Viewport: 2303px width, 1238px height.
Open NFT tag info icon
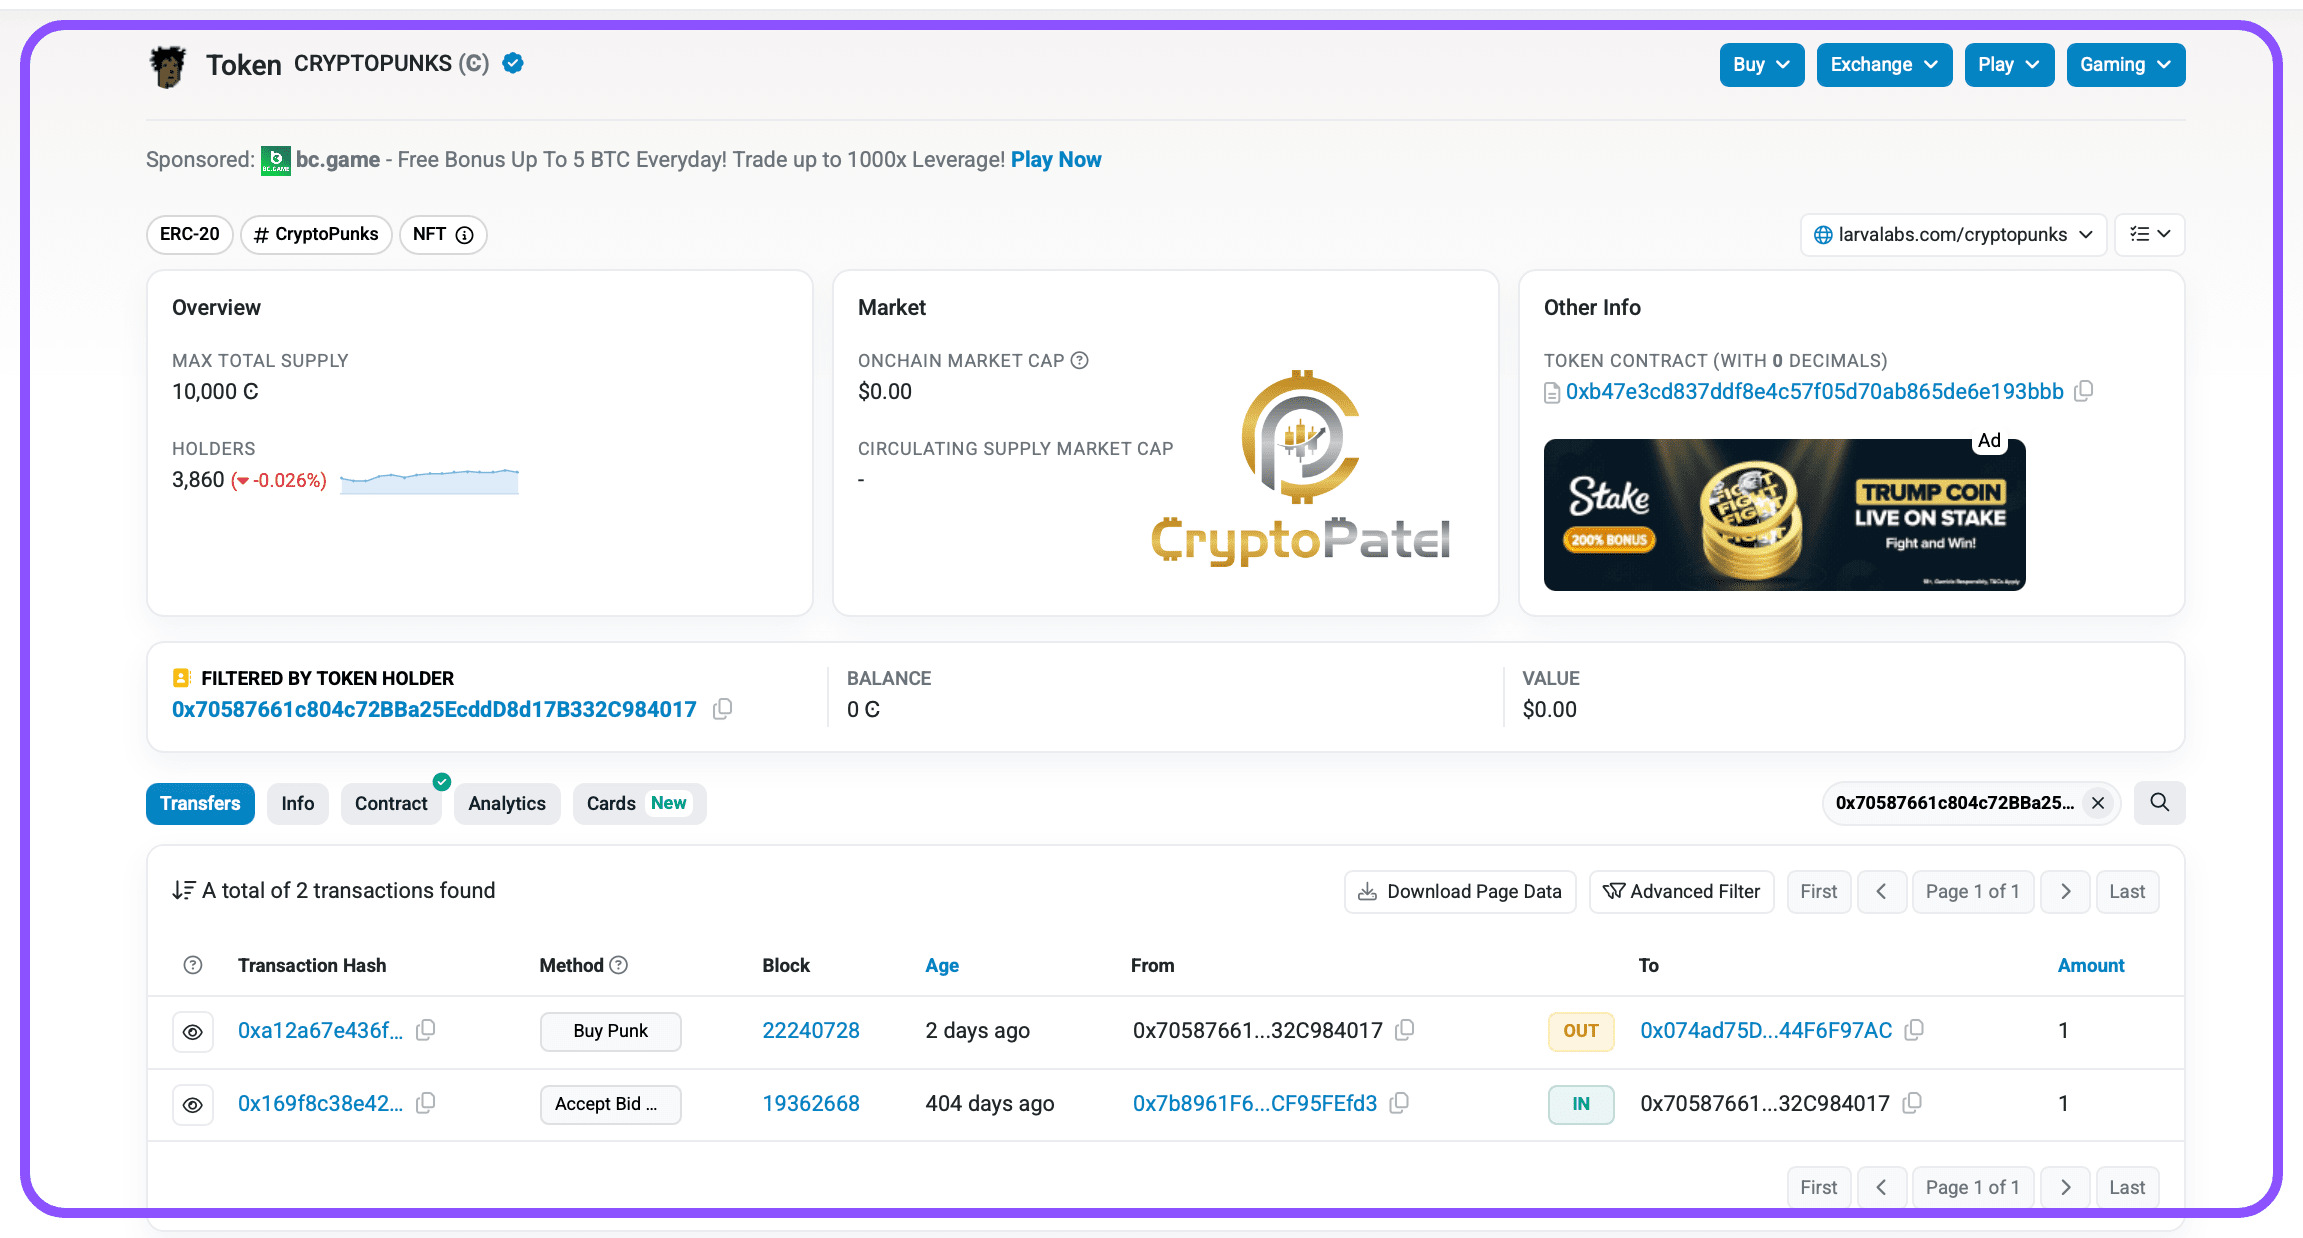click(464, 235)
